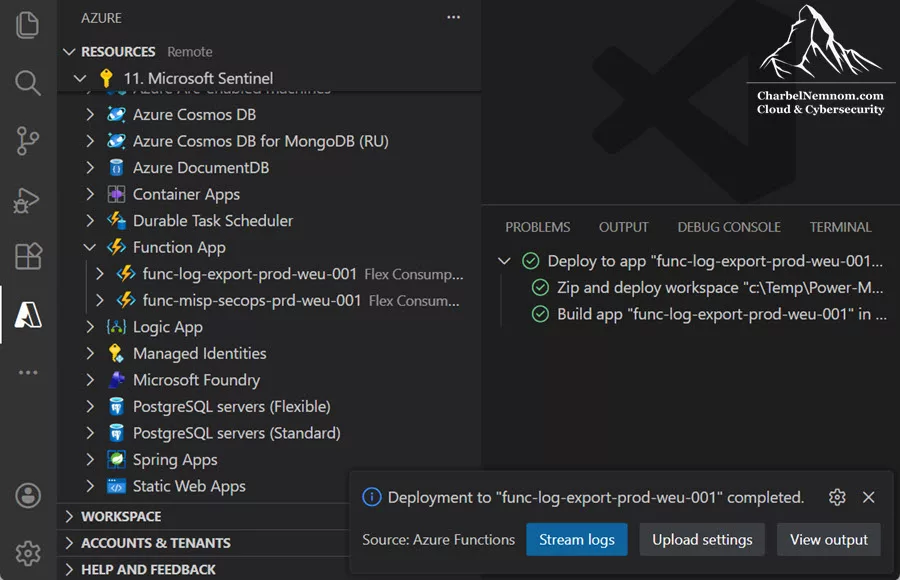Screen dimensions: 900x580
Task: Open the Explorer view in activity bar
Action: tap(28, 25)
